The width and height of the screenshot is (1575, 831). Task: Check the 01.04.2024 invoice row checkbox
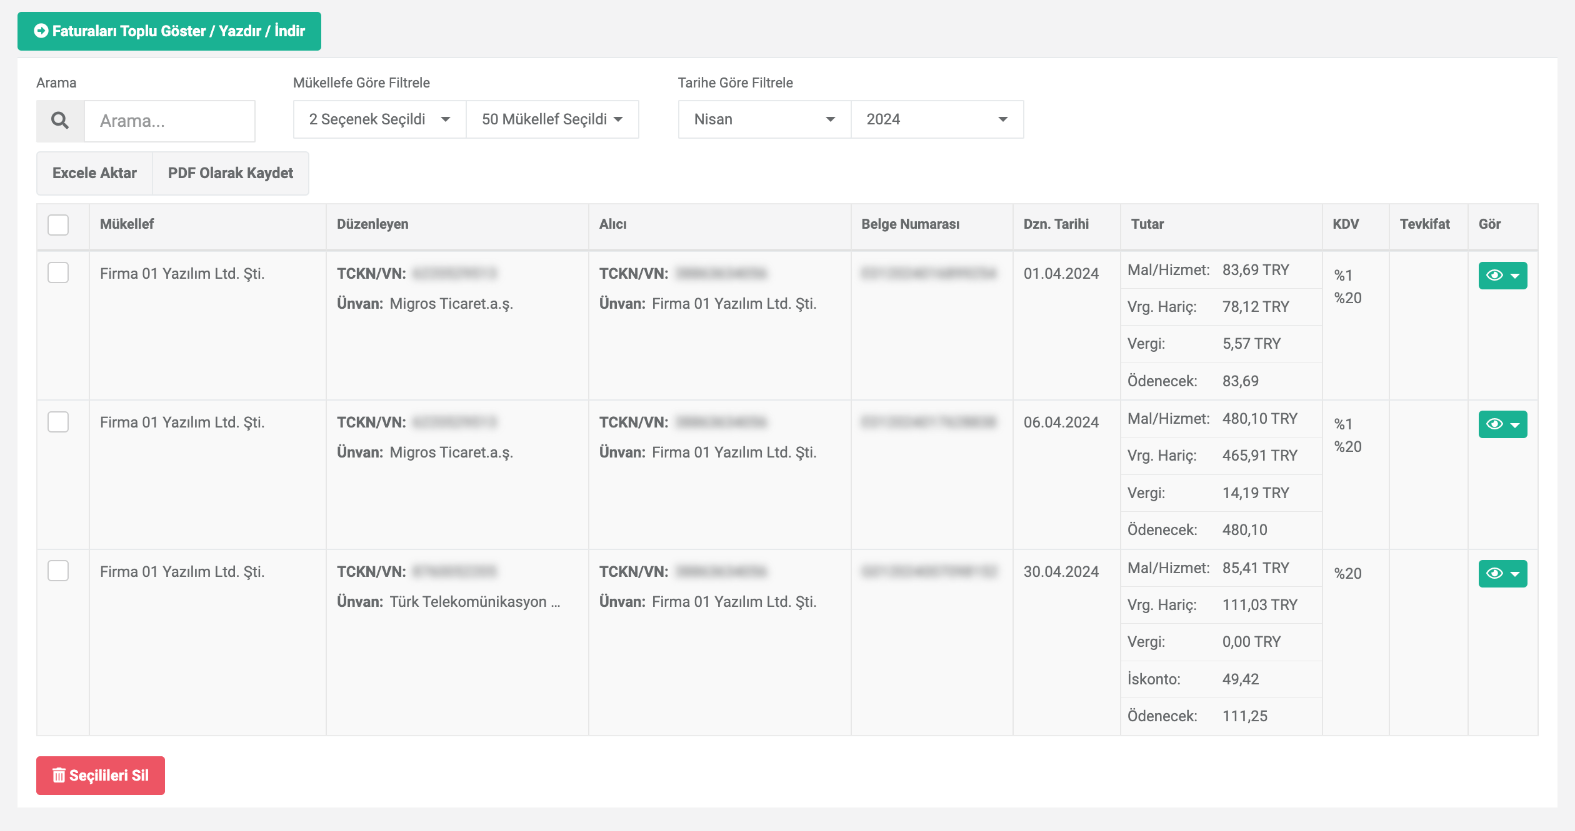click(59, 272)
